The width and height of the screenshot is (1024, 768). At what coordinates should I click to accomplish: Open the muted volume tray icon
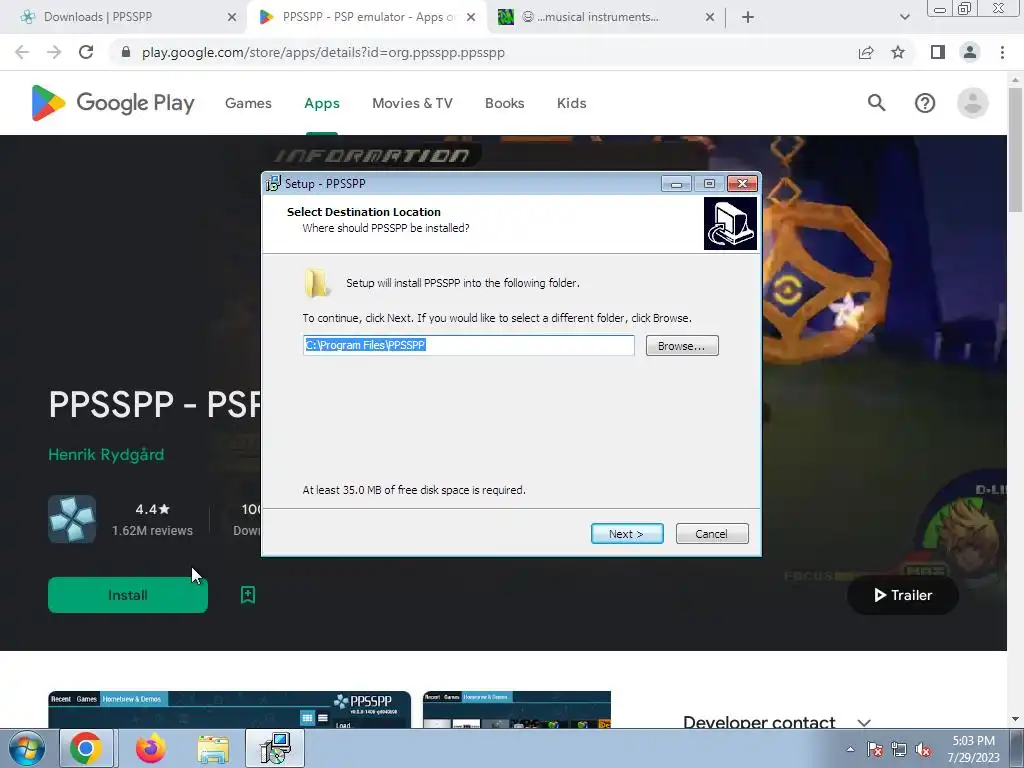923,750
